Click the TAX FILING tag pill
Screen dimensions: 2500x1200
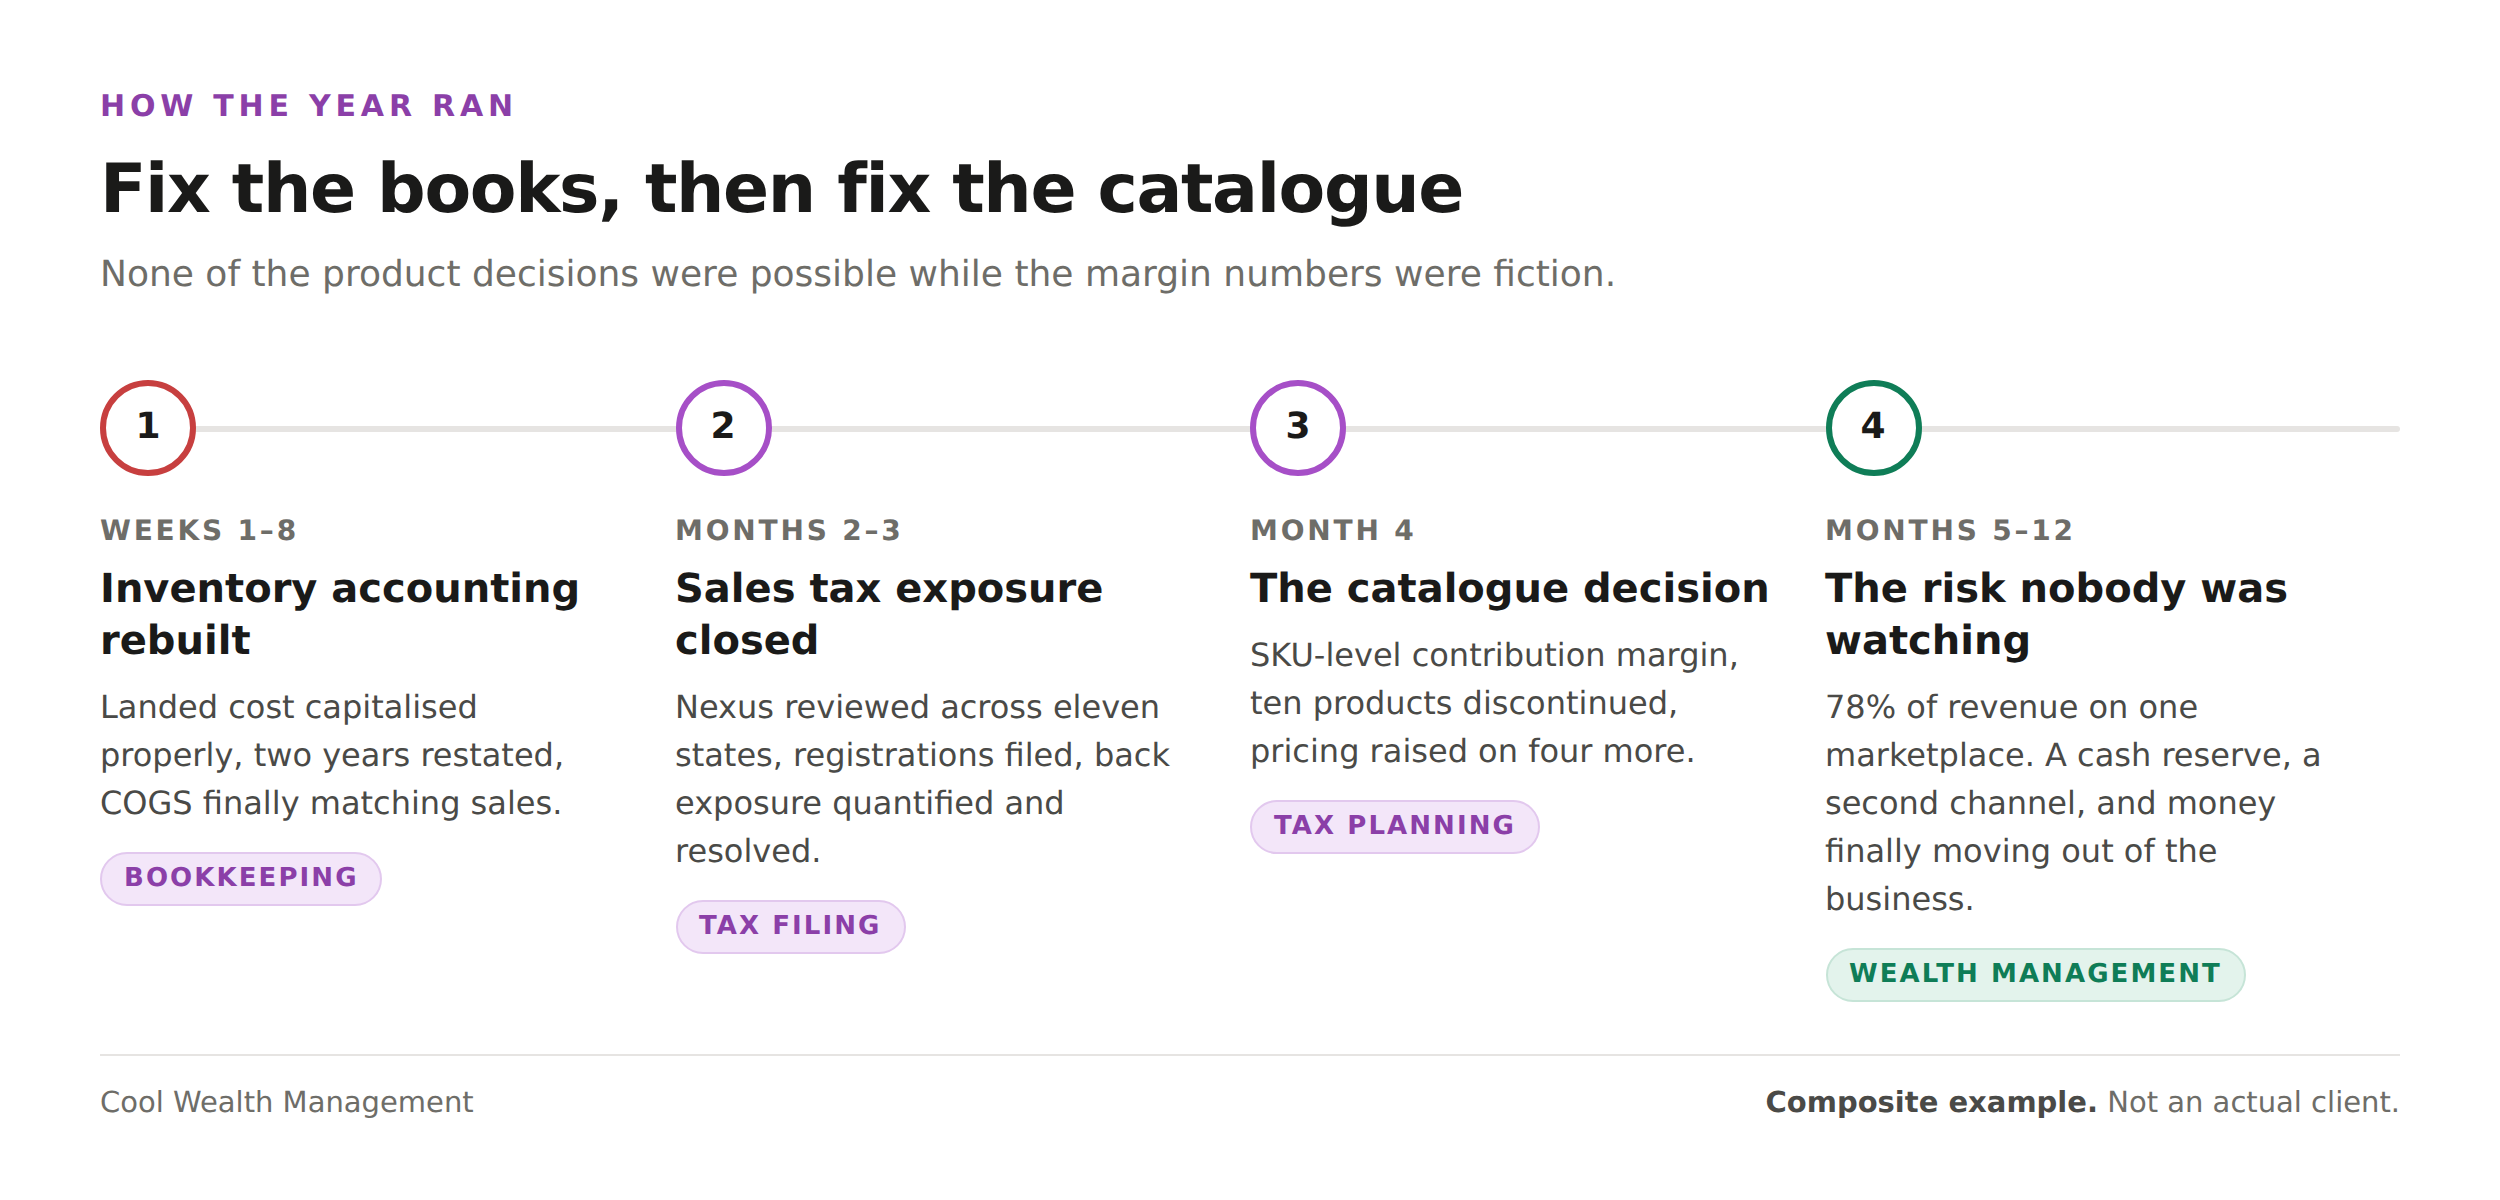coord(790,926)
